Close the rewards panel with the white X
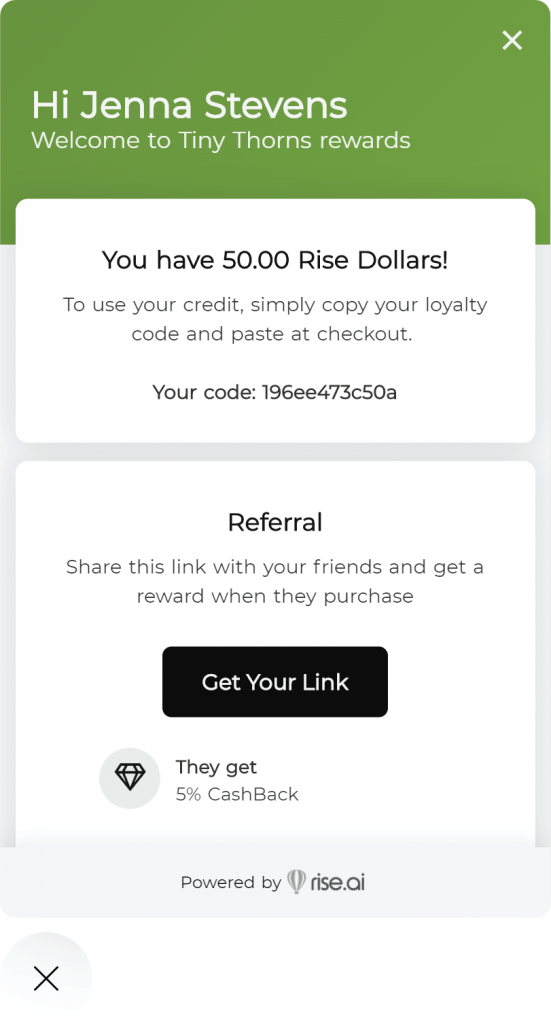The image size is (551, 1024). point(512,40)
